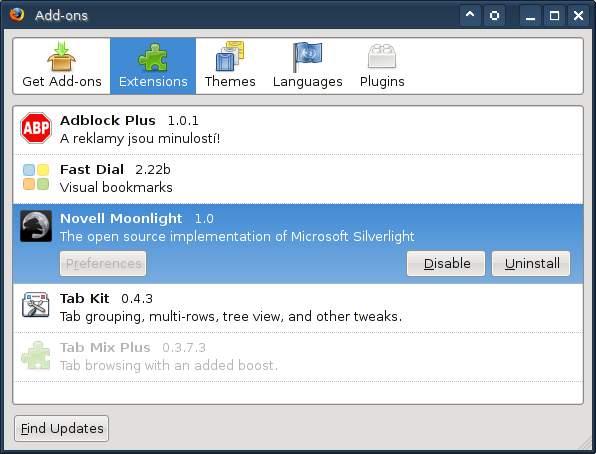Image resolution: width=596 pixels, height=454 pixels.
Task: Click the Adblock Plus ABP stop-sign icon
Action: click(36, 128)
